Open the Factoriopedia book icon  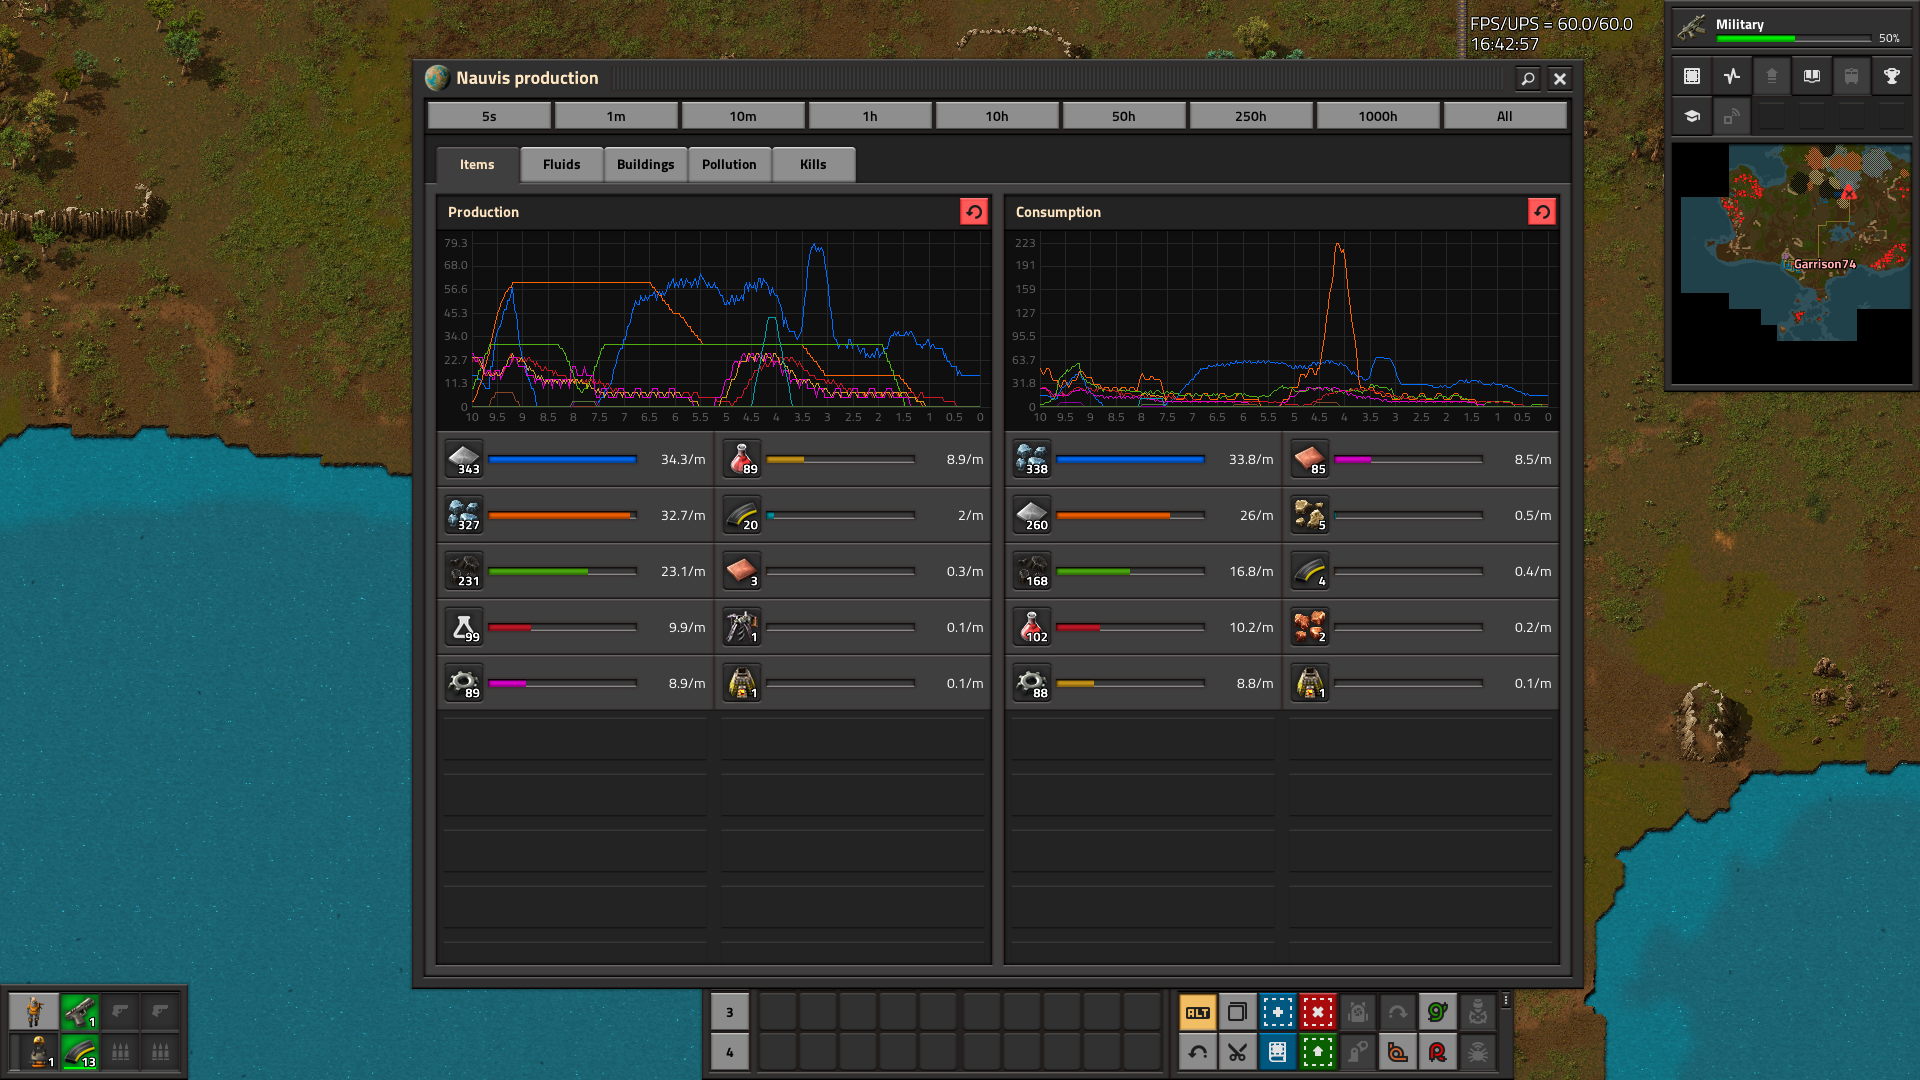(x=1811, y=76)
